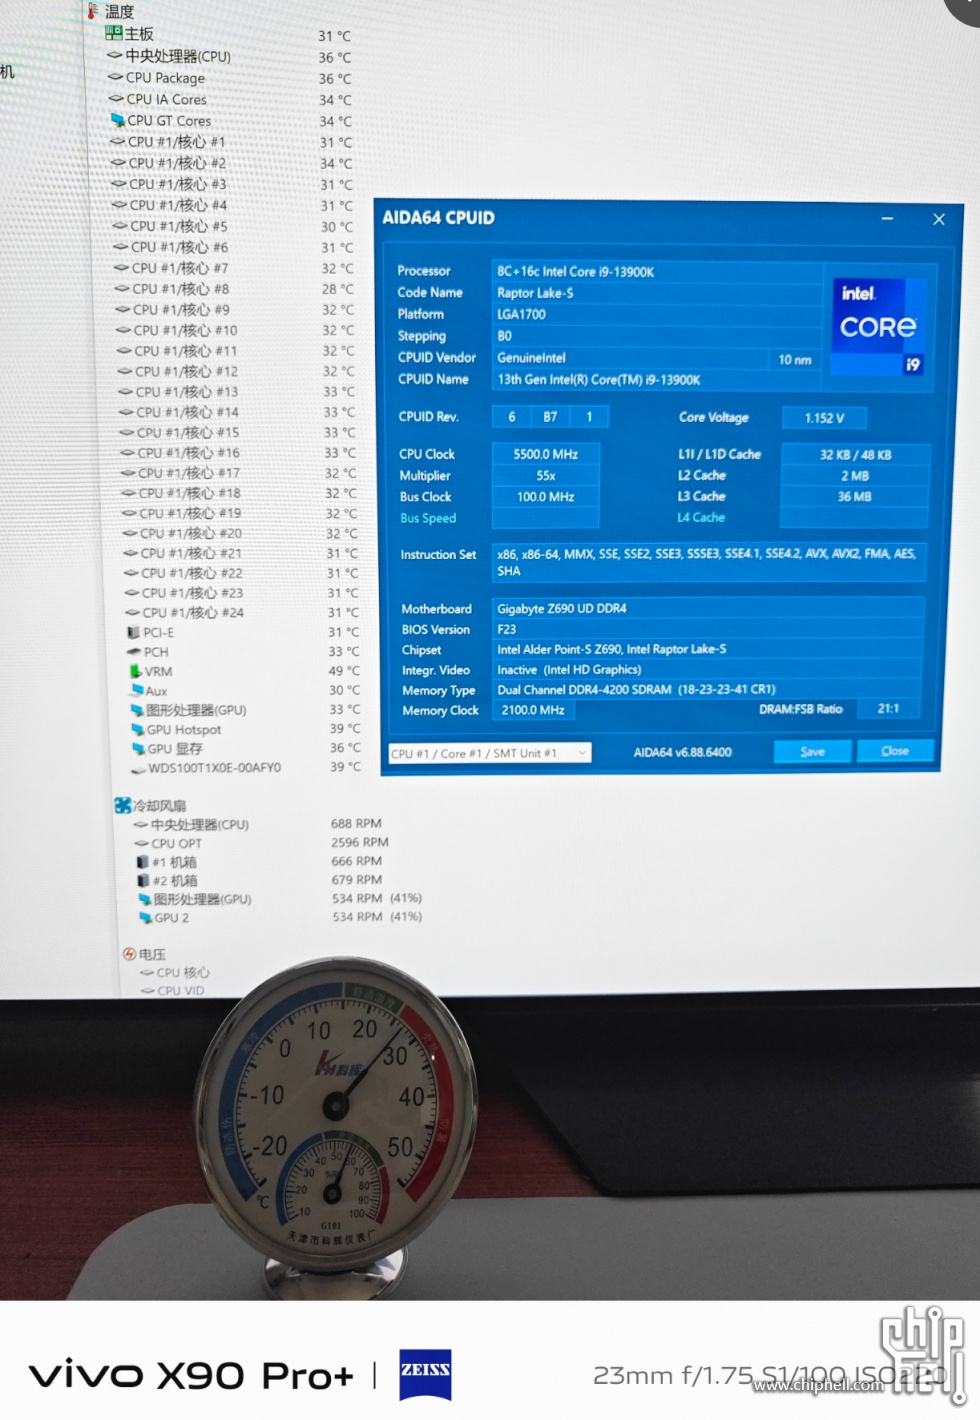Click the Instruction Set value field

[x=708, y=562]
